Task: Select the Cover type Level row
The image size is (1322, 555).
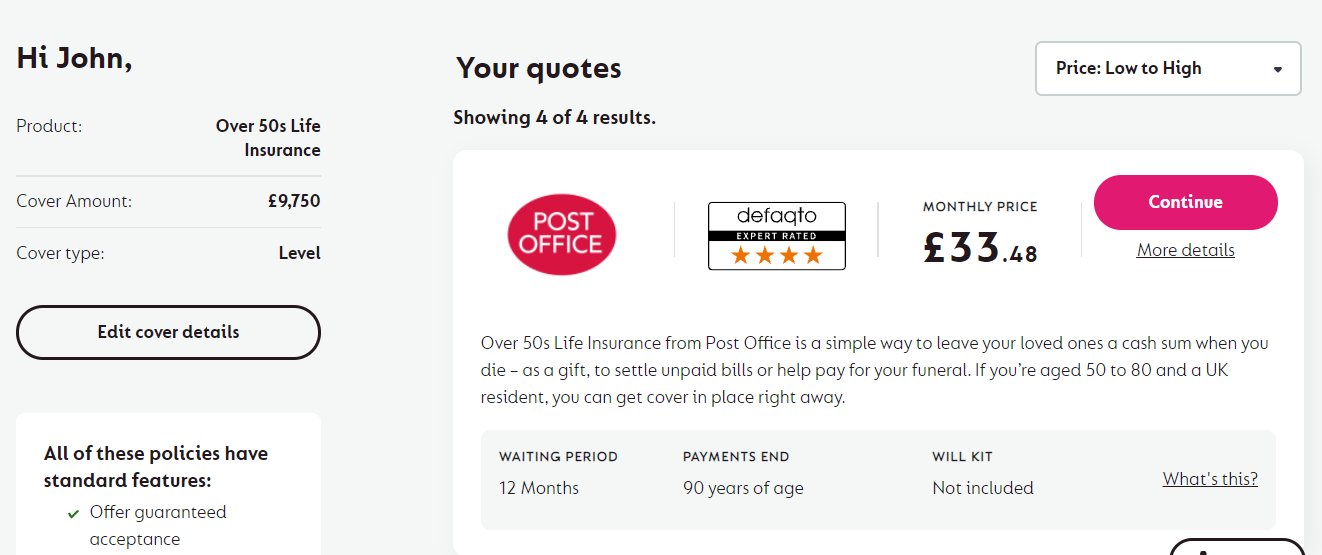Action: click(168, 253)
